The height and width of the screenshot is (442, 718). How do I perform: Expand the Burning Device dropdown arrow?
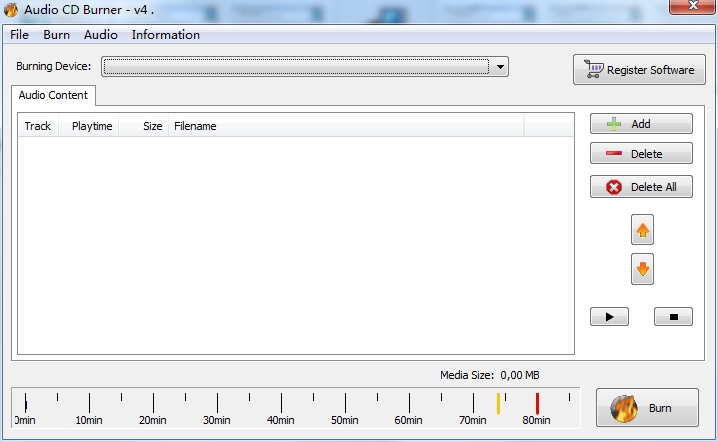coord(500,67)
